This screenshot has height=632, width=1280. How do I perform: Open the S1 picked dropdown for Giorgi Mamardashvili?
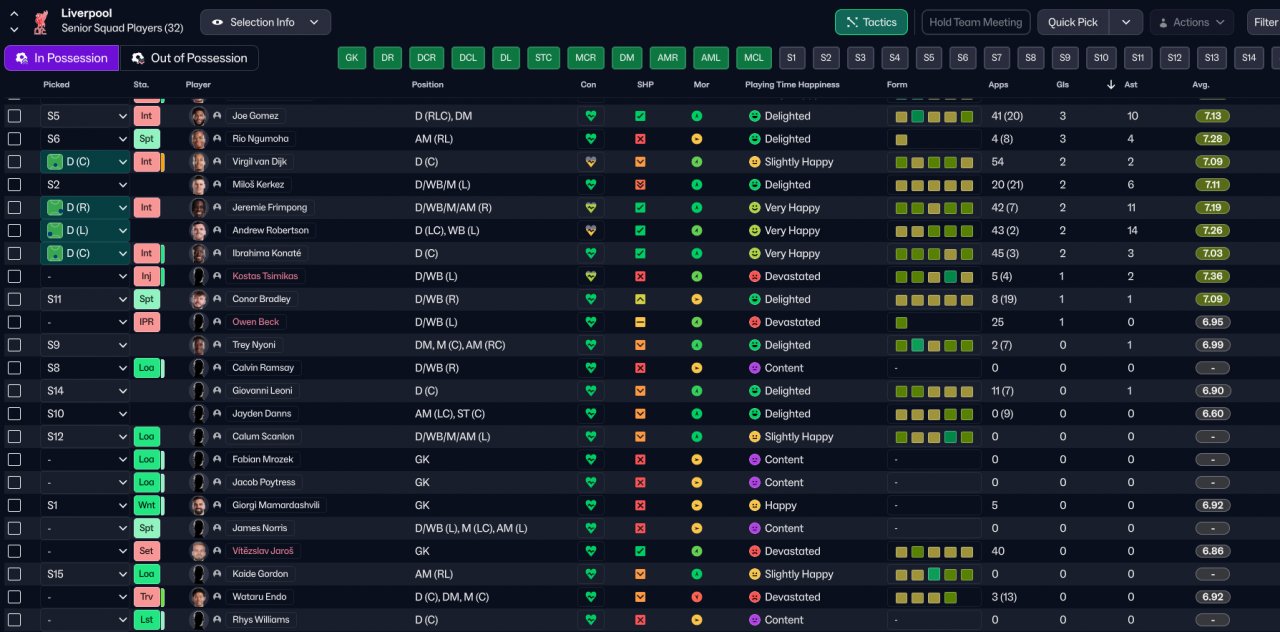pos(86,505)
